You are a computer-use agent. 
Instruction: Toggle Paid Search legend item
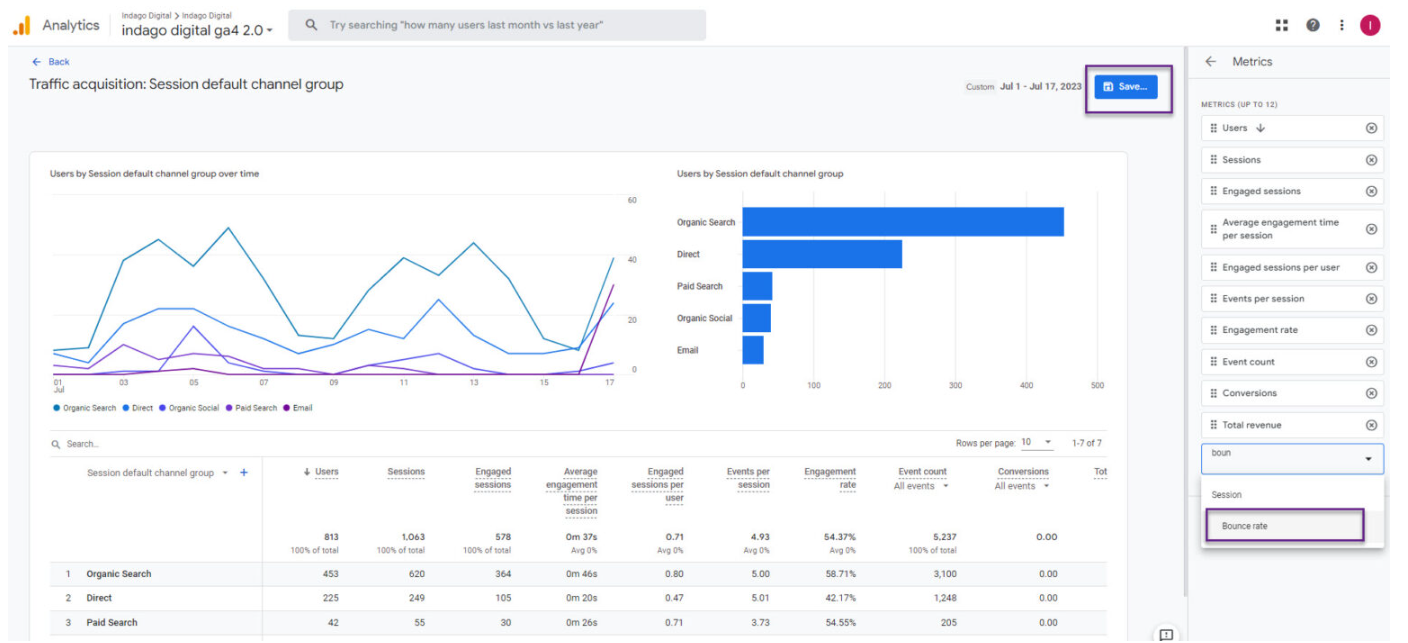point(251,408)
